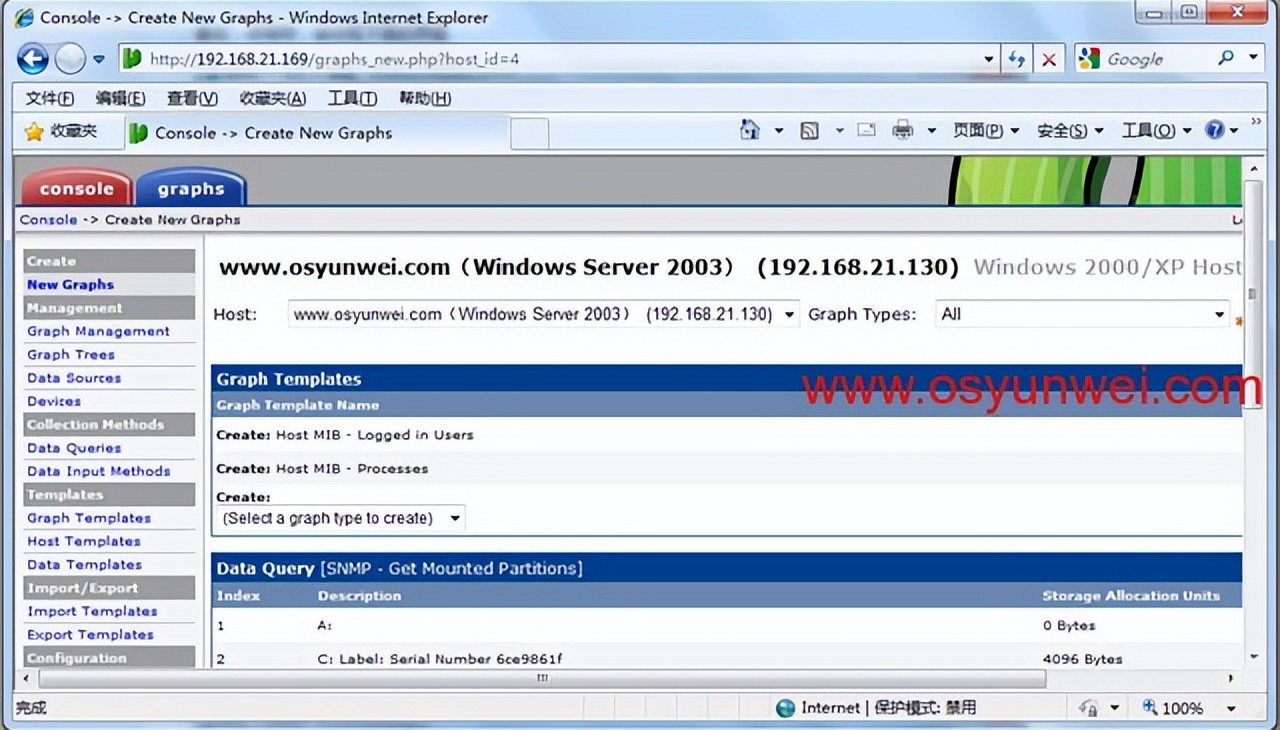The height and width of the screenshot is (730, 1280).
Task: Click the Help question mark icon
Action: pos(1216,130)
